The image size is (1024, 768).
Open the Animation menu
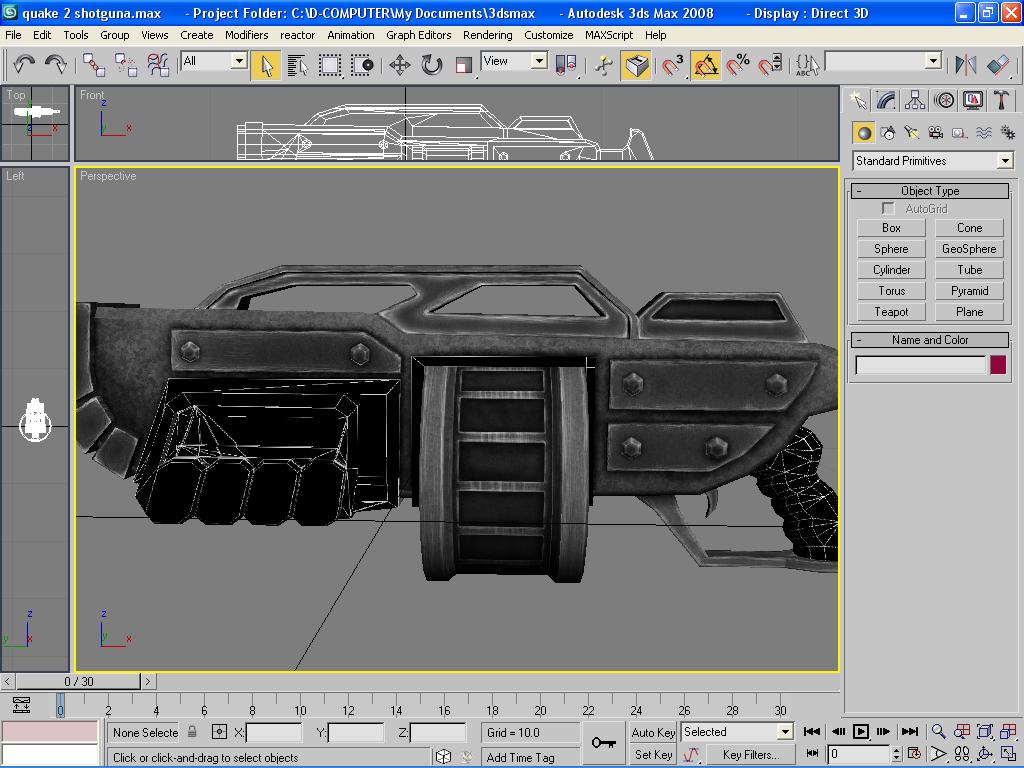click(x=351, y=35)
